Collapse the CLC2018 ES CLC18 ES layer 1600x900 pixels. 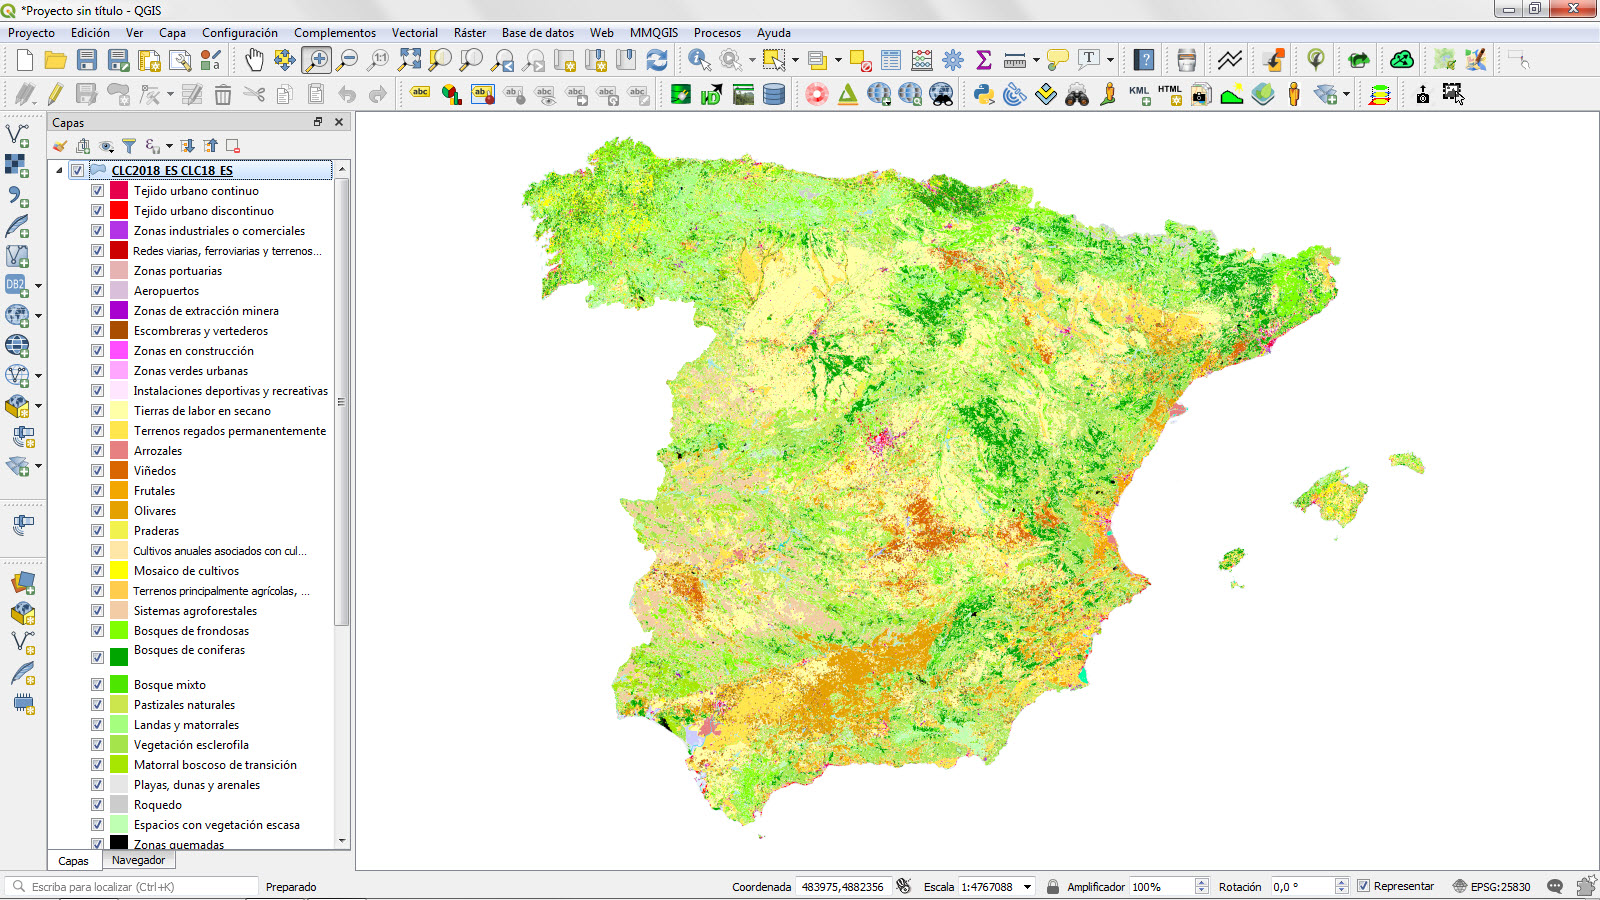58,169
